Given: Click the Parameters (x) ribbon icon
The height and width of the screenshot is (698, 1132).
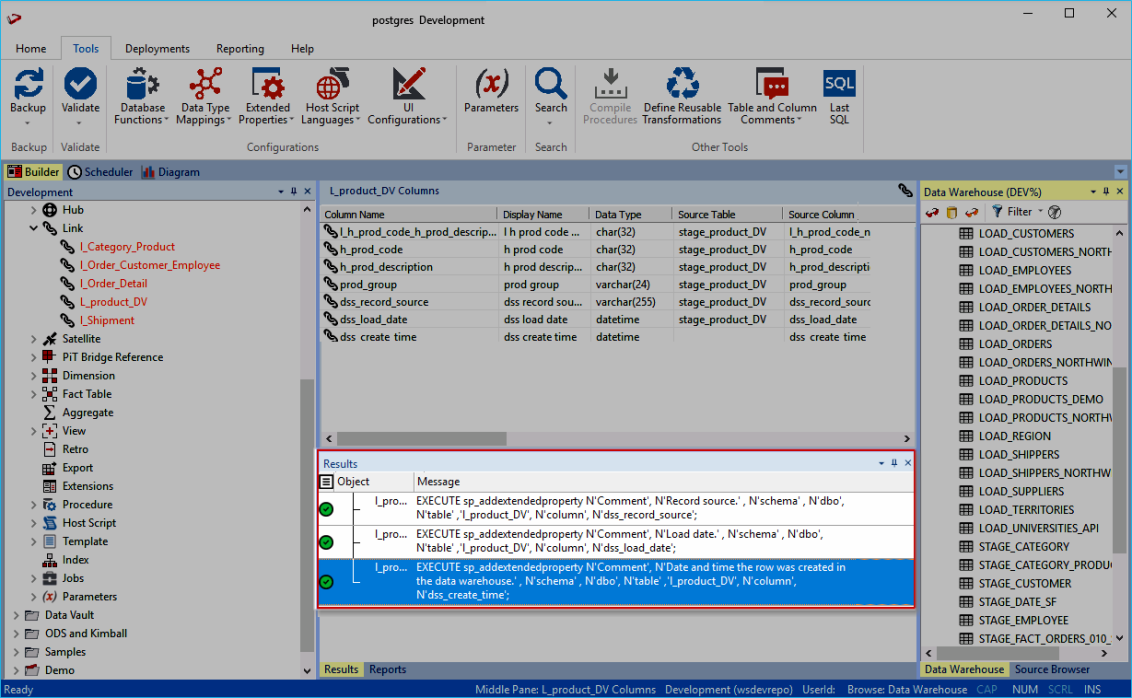Looking at the screenshot, I should coord(491,84).
